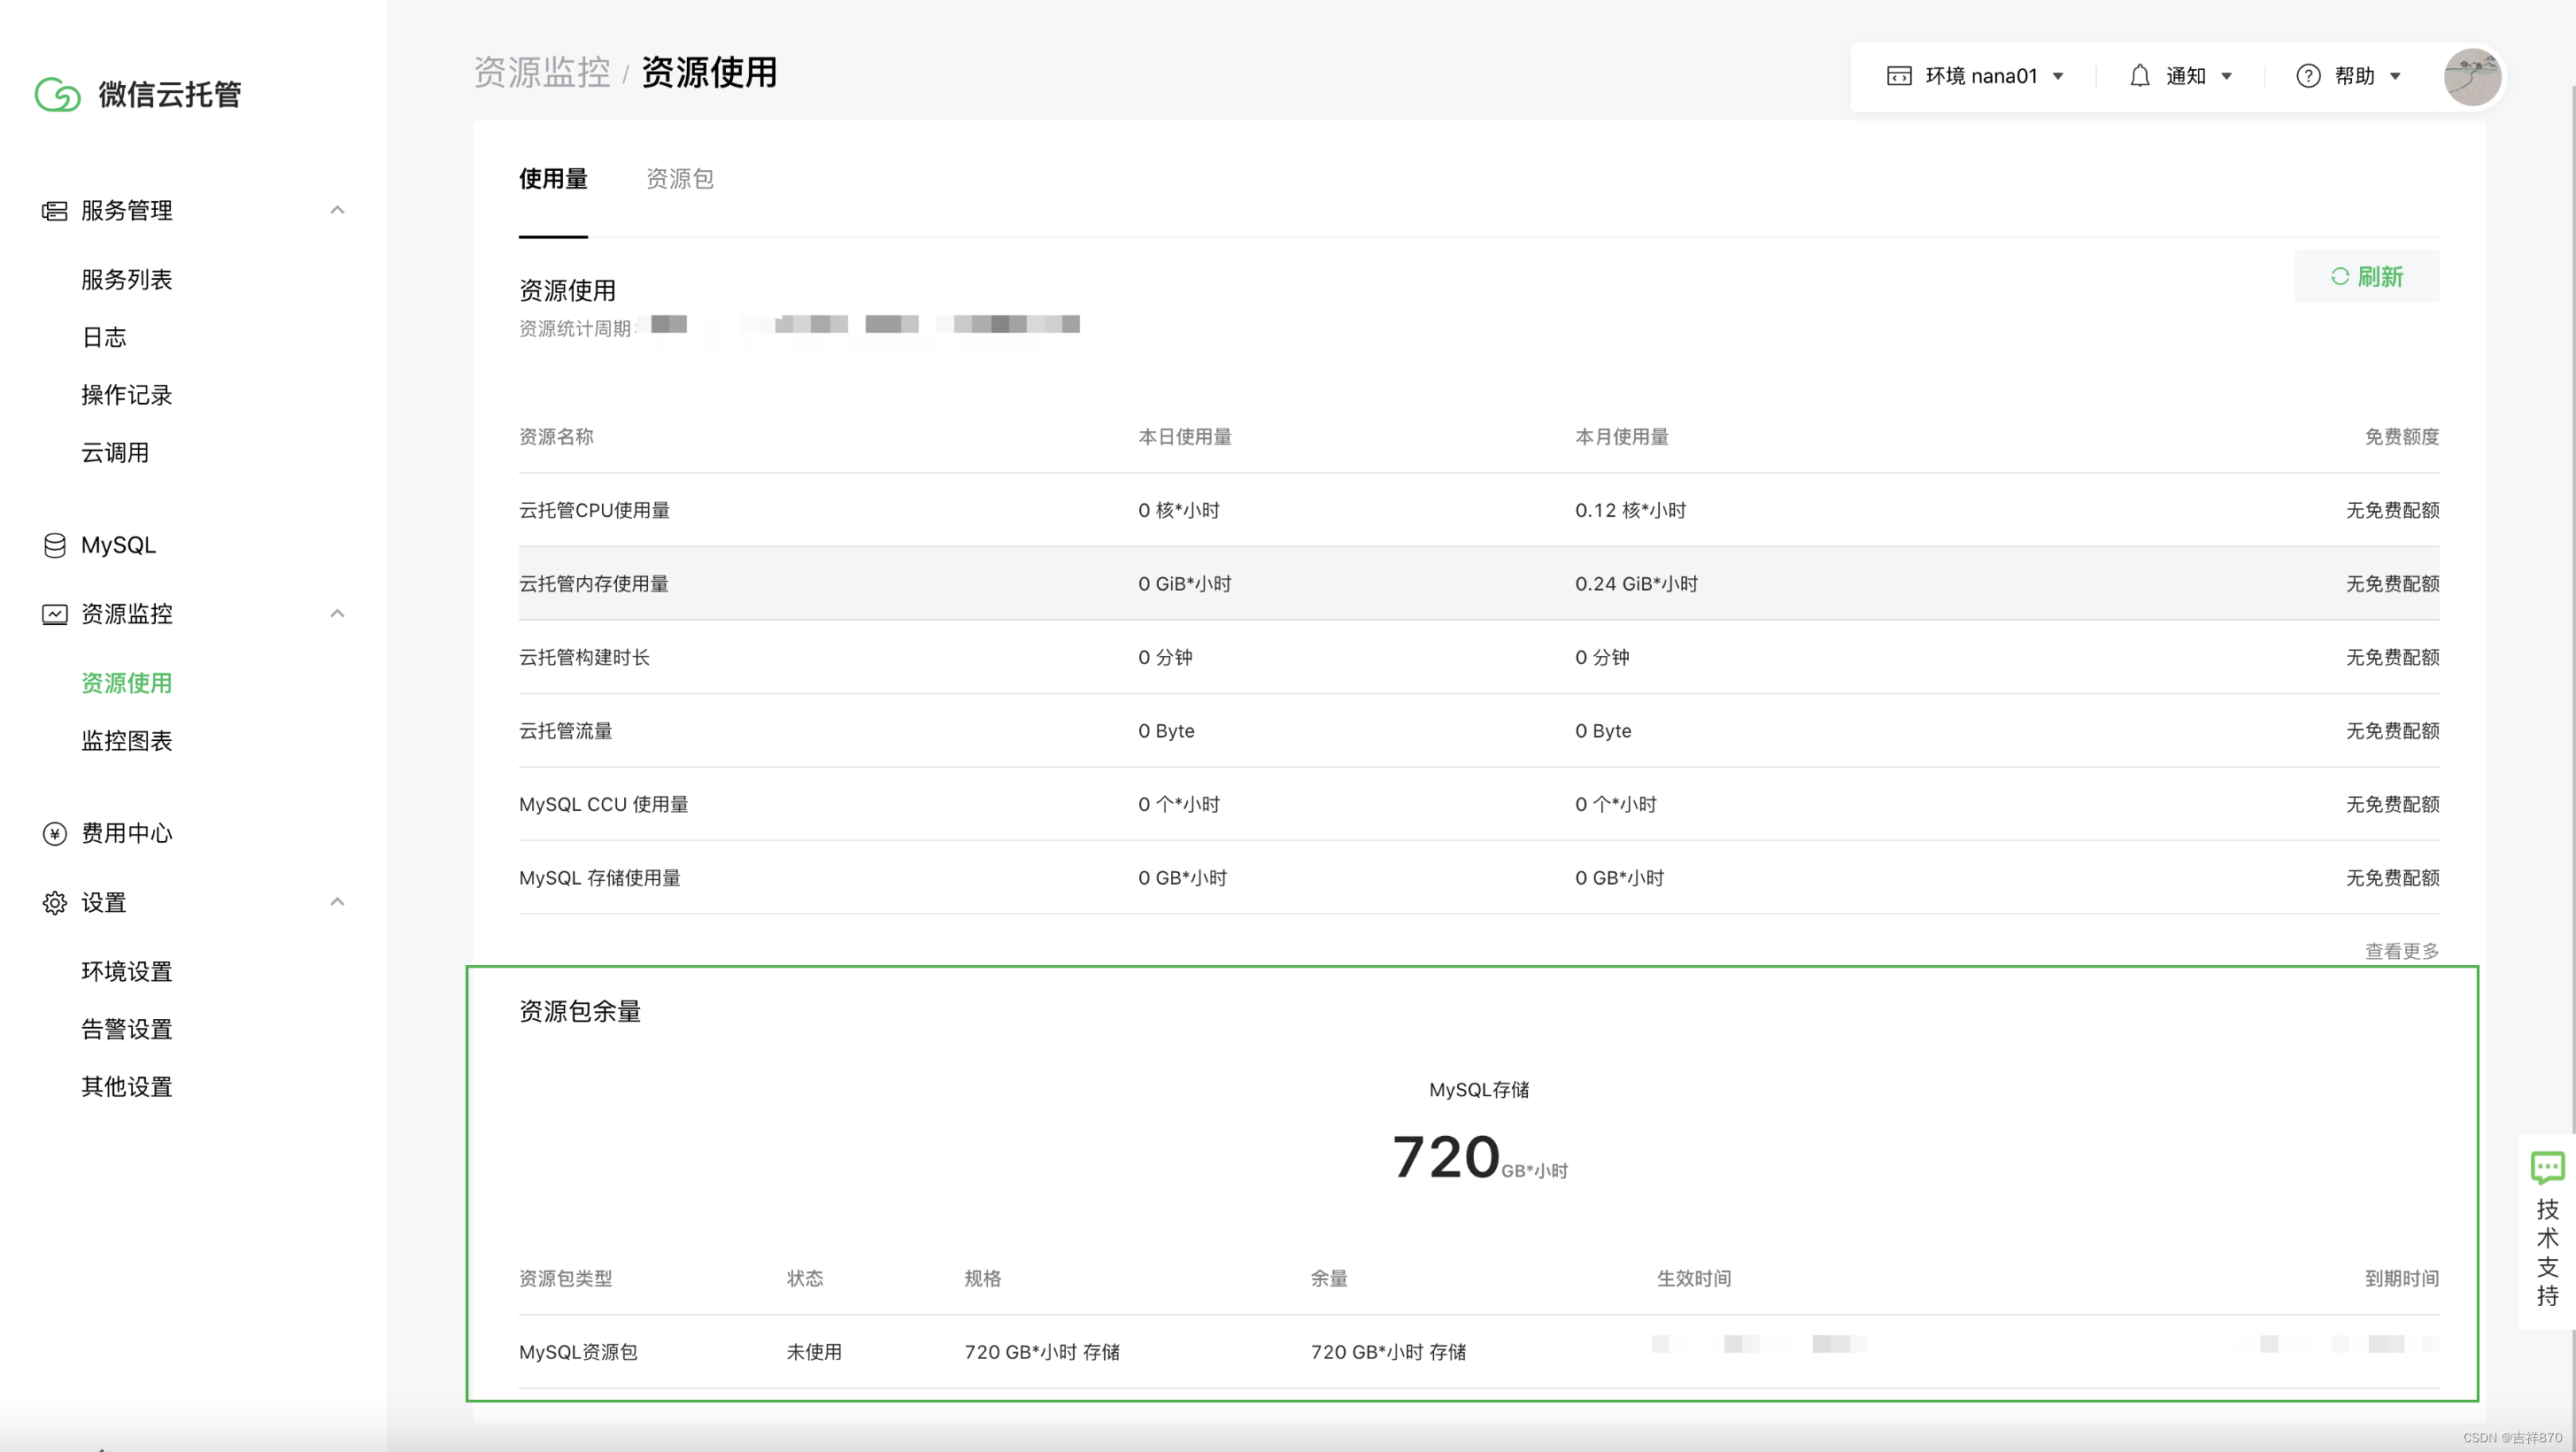This screenshot has width=2576, height=1452.
Task: Click the MySQL CCU 使用量 row name
Action: click(x=603, y=804)
